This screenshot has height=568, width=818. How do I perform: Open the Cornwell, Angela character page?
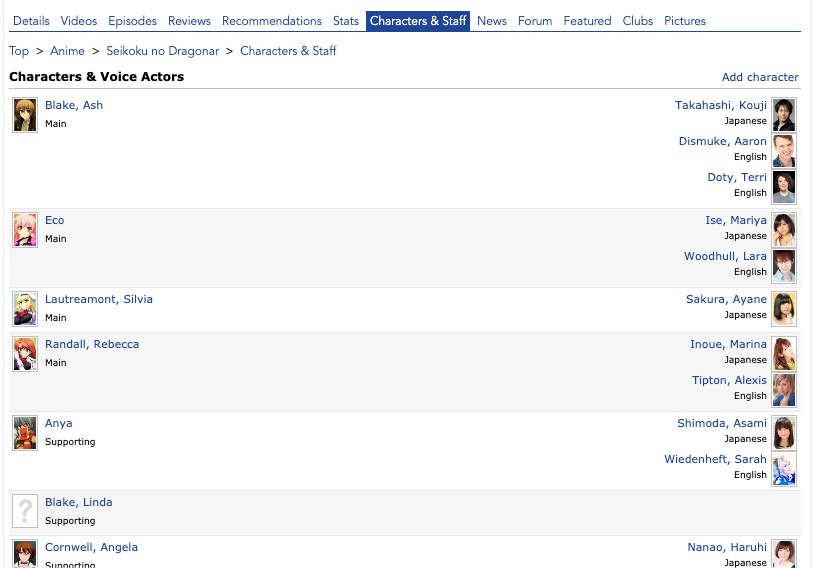[91, 547]
